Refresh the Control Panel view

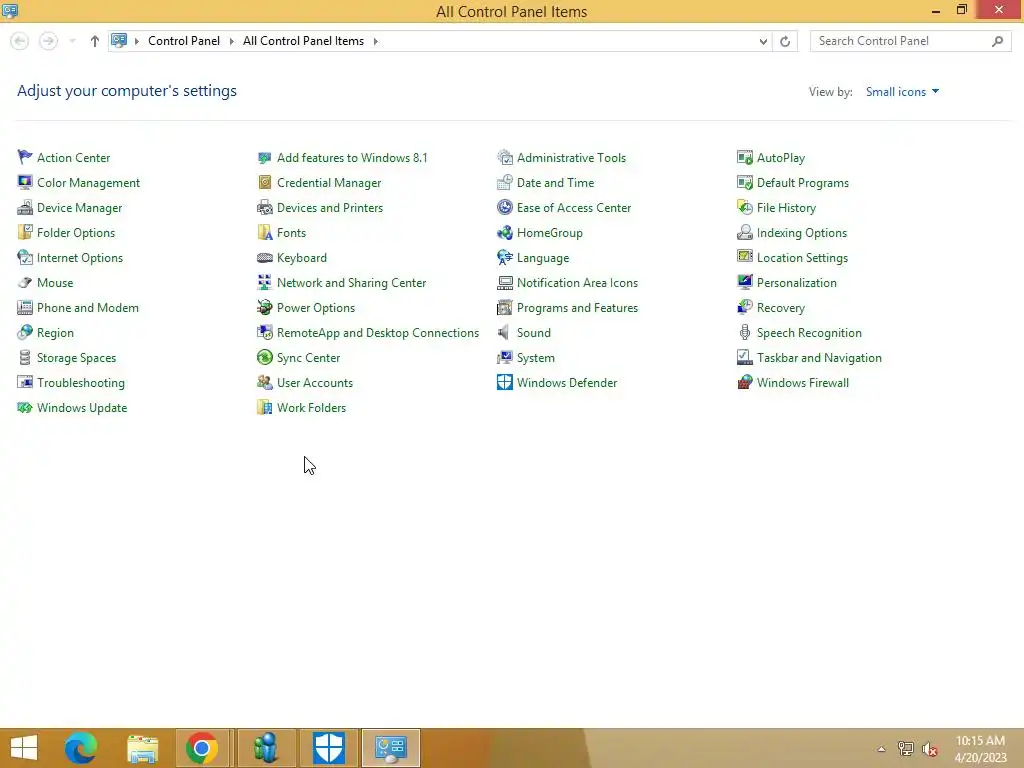[x=785, y=41]
